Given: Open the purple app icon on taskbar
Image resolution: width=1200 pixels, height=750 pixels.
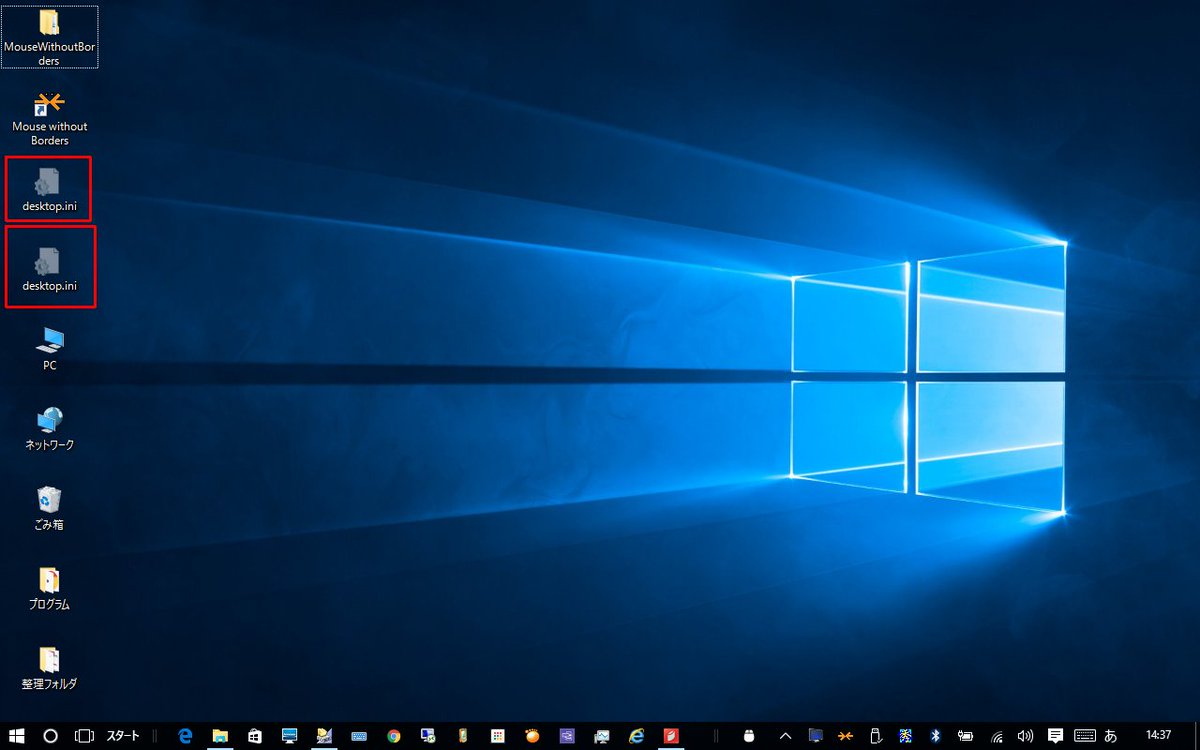Looking at the screenshot, I should tap(567, 735).
